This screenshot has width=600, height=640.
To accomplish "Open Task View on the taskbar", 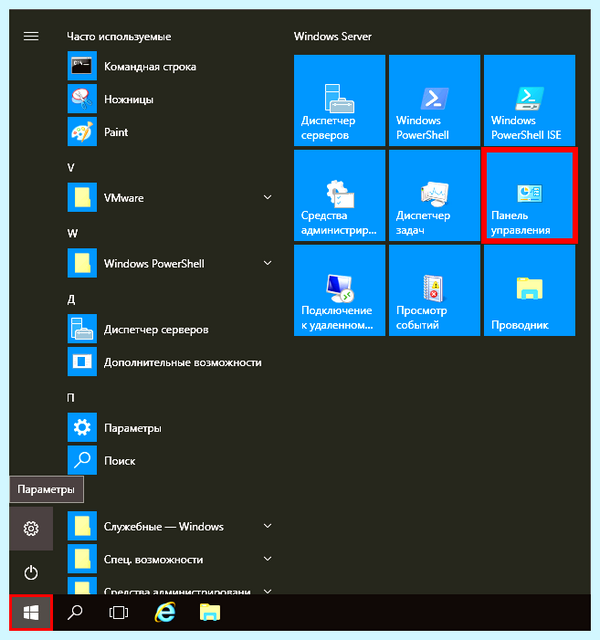I will [x=118, y=612].
